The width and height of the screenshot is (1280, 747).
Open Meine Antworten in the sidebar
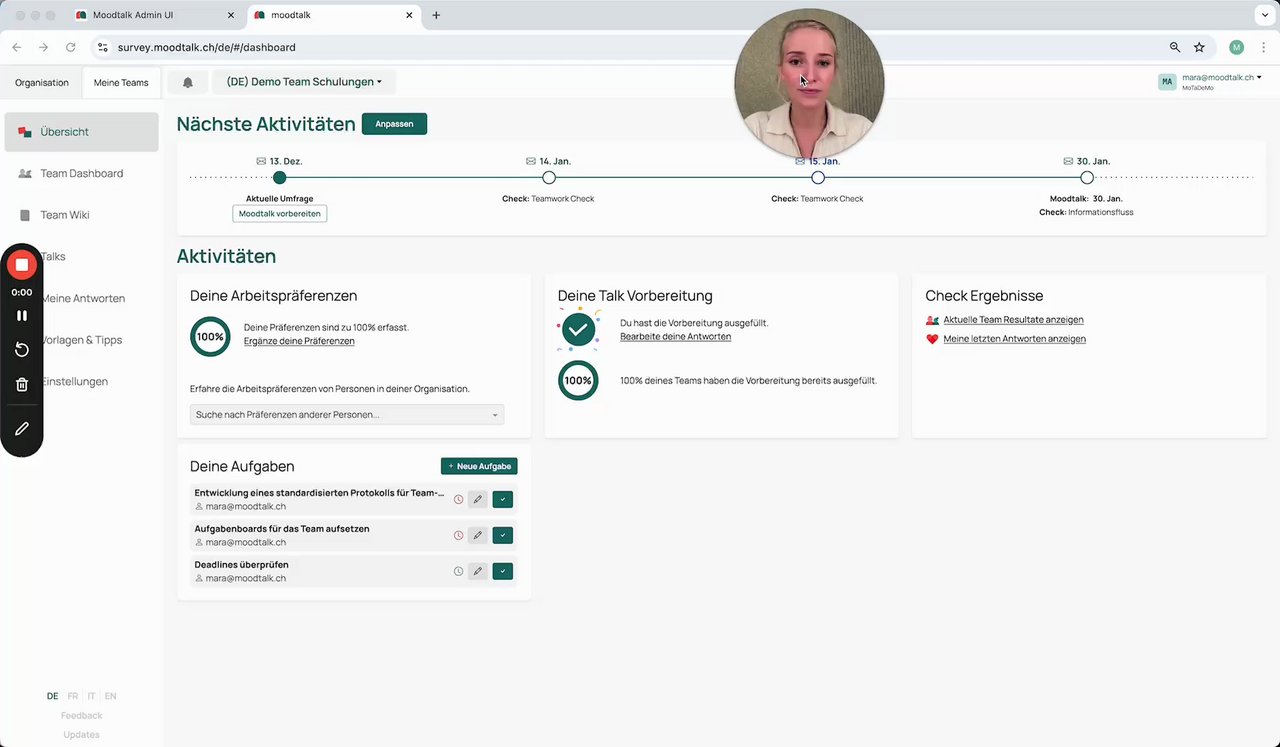point(83,298)
